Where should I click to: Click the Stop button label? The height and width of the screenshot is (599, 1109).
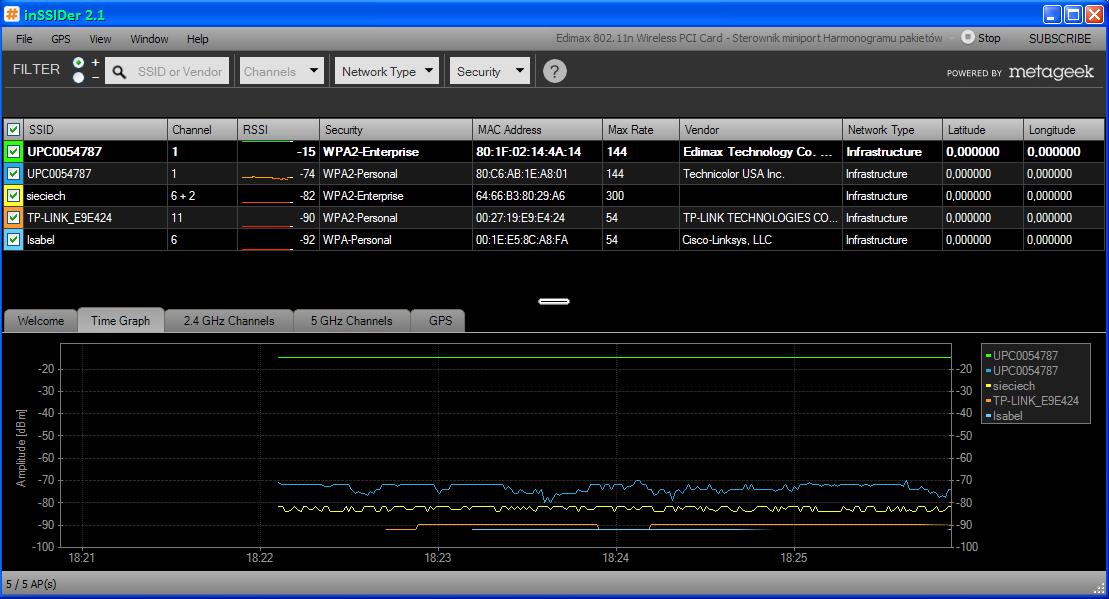tap(989, 38)
